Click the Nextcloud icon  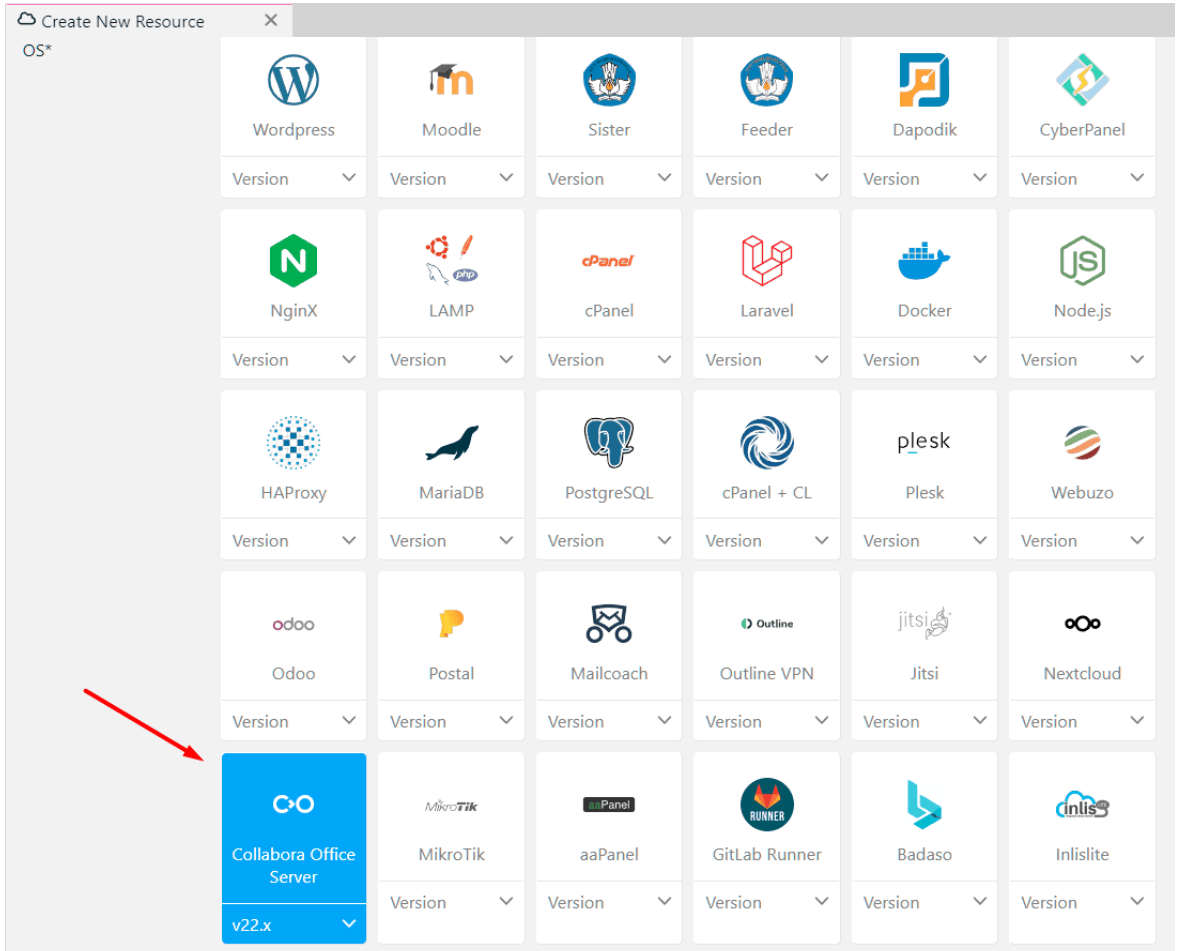click(1081, 623)
